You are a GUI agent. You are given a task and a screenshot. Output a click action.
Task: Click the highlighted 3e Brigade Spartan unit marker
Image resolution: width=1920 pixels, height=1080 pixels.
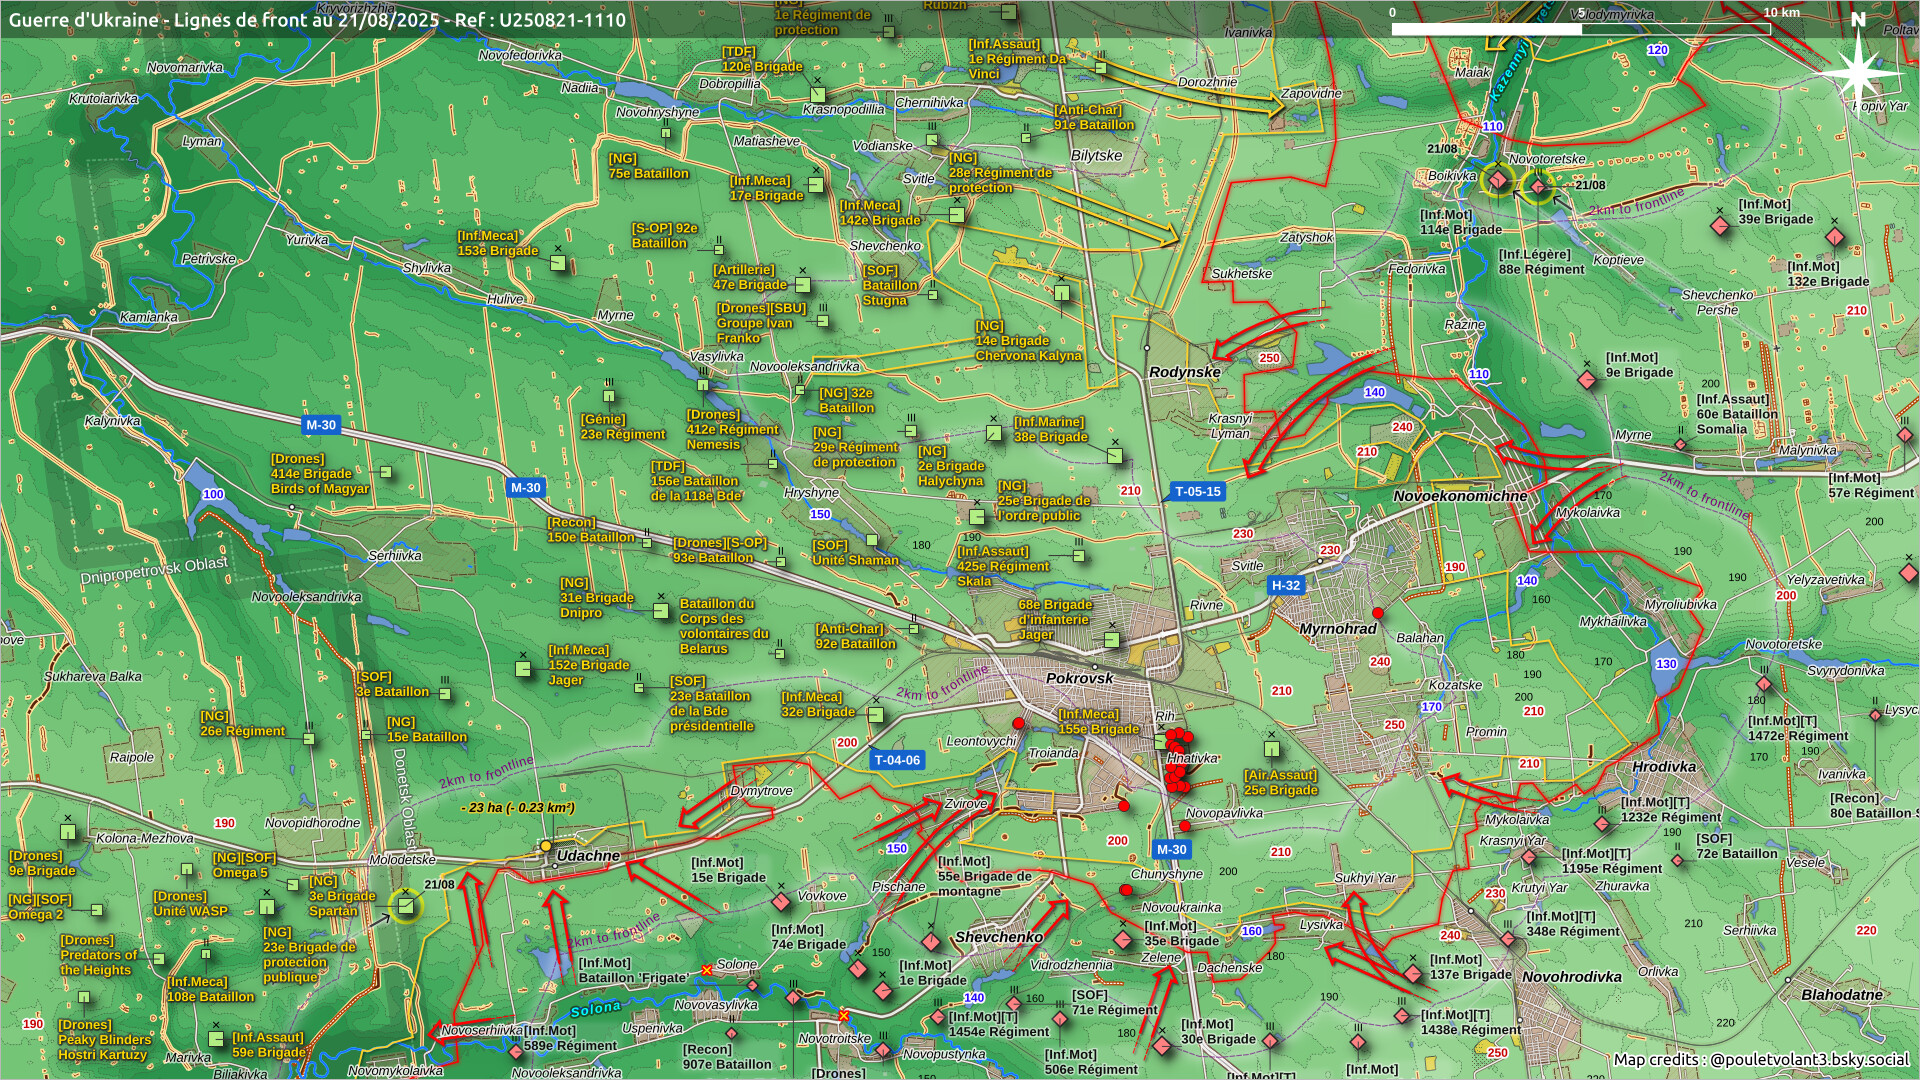pyautogui.click(x=405, y=906)
